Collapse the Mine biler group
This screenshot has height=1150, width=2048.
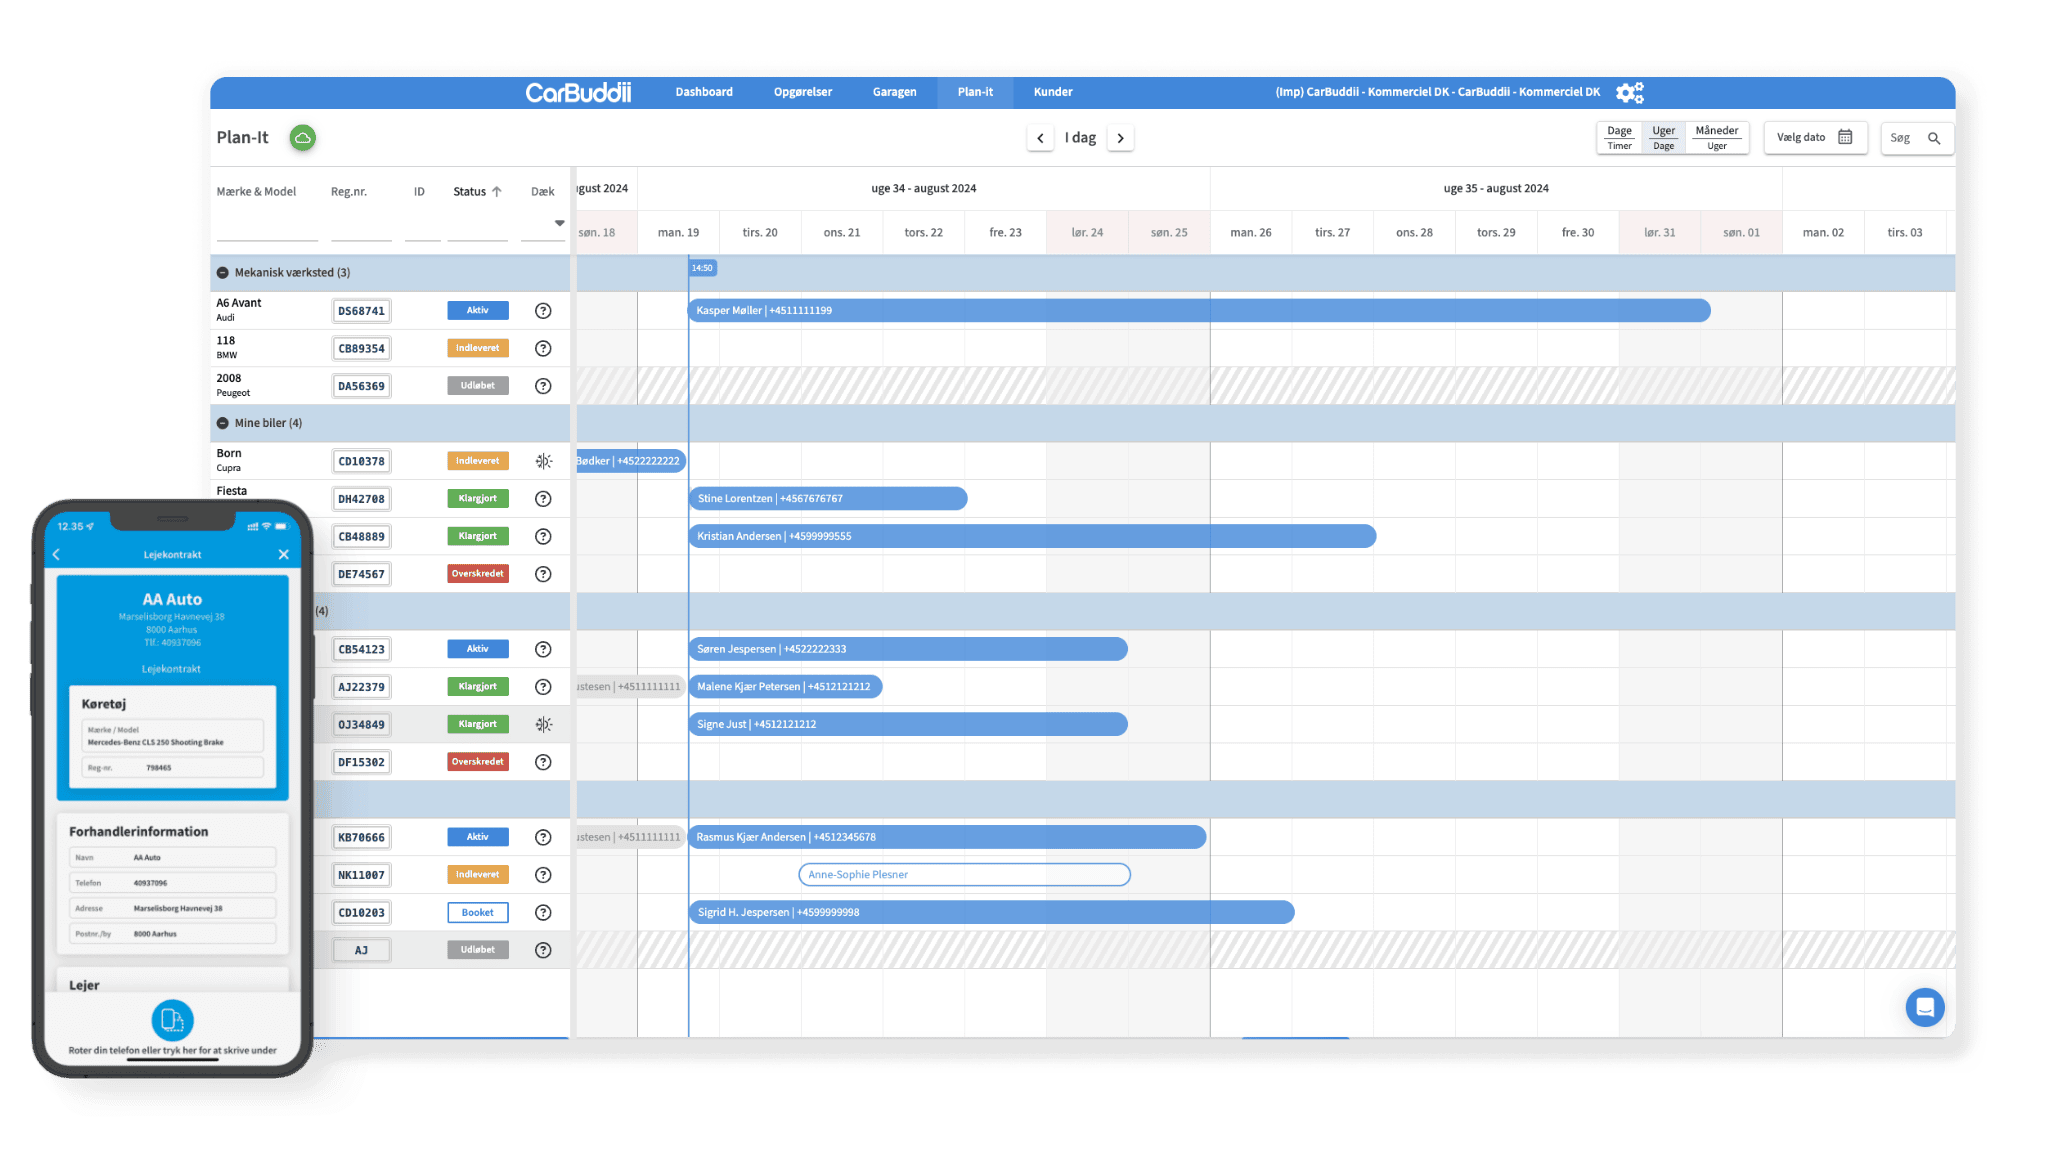223,423
